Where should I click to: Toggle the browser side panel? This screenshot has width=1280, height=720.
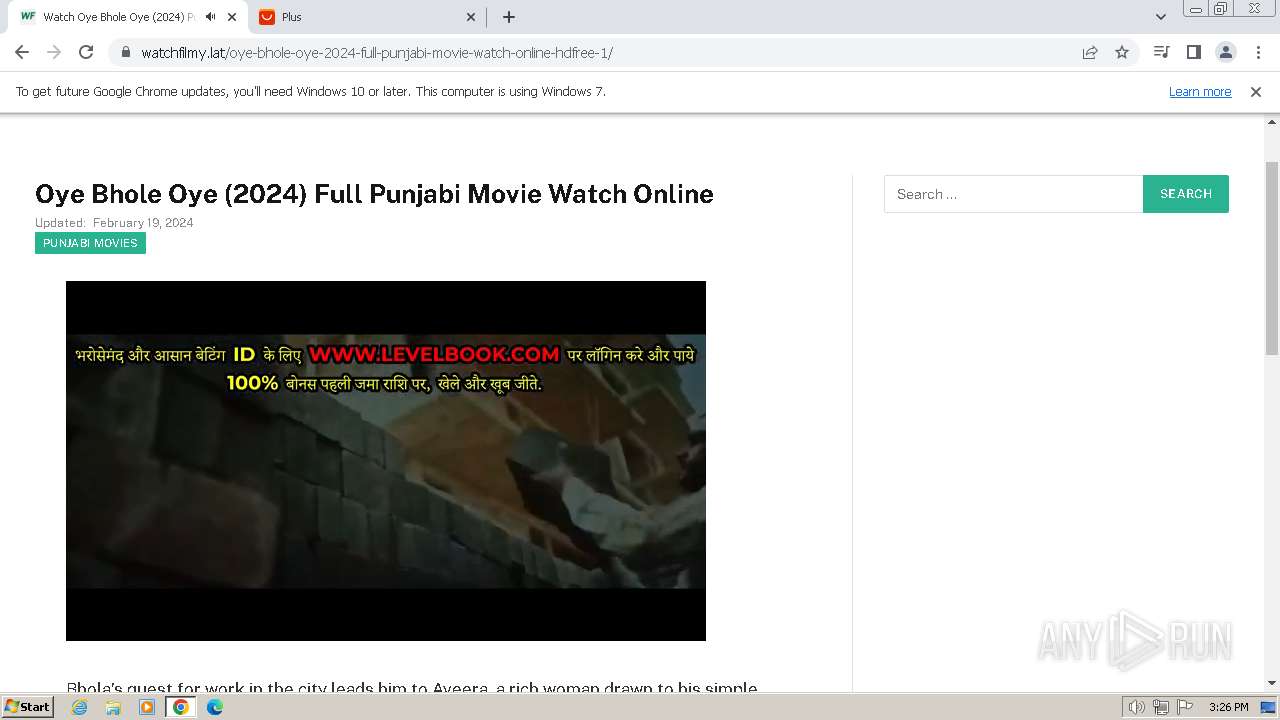(x=1193, y=52)
